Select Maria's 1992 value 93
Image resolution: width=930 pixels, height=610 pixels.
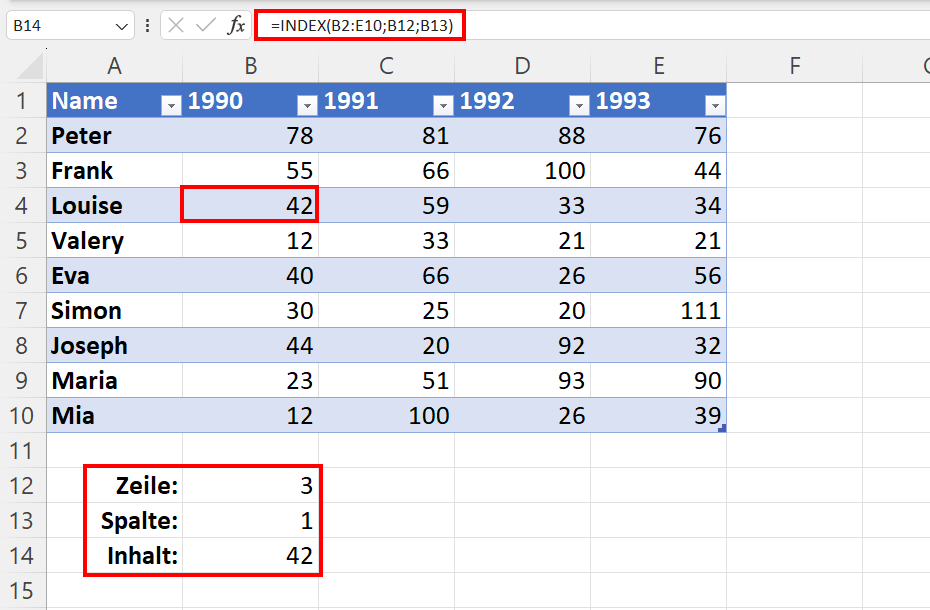[522, 380]
